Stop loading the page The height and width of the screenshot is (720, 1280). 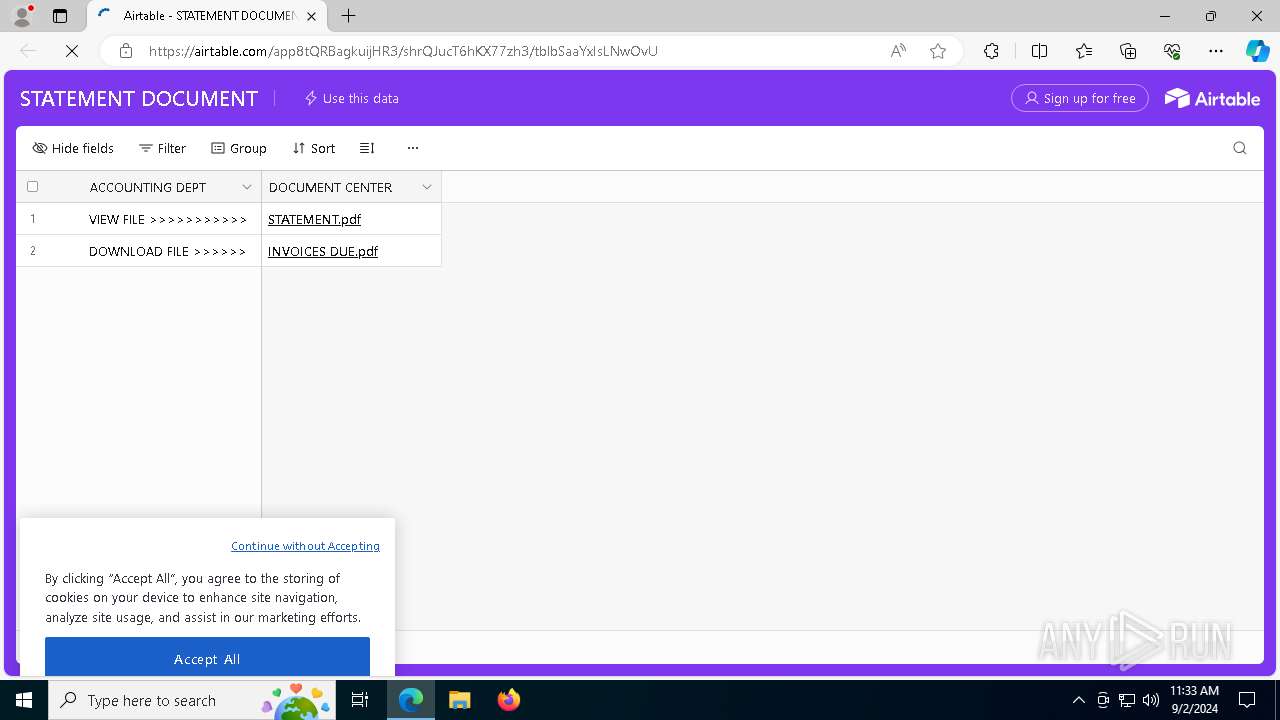[x=72, y=51]
